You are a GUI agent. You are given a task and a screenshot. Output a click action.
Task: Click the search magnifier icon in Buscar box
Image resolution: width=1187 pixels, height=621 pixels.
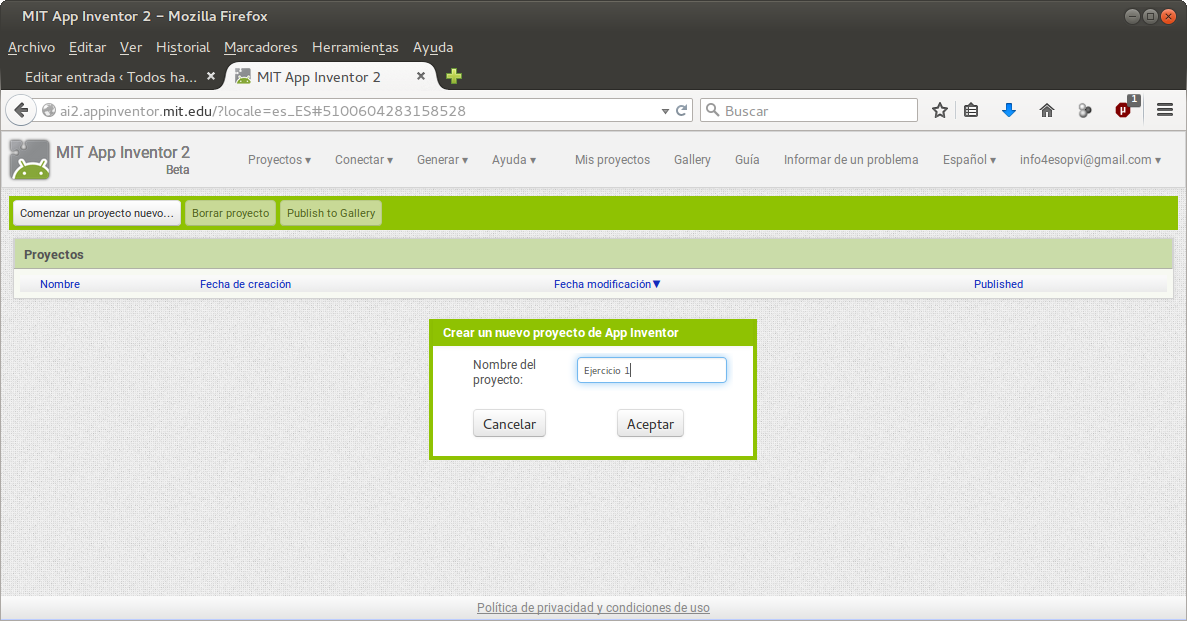[712, 111]
